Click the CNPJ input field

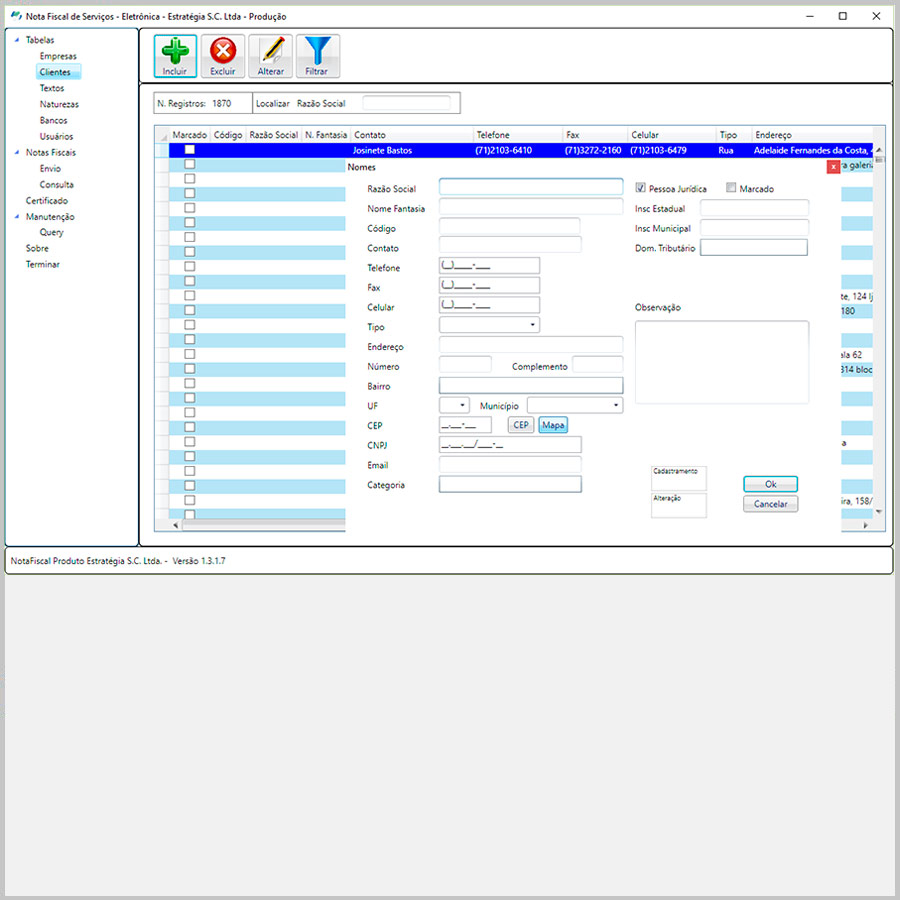510,444
